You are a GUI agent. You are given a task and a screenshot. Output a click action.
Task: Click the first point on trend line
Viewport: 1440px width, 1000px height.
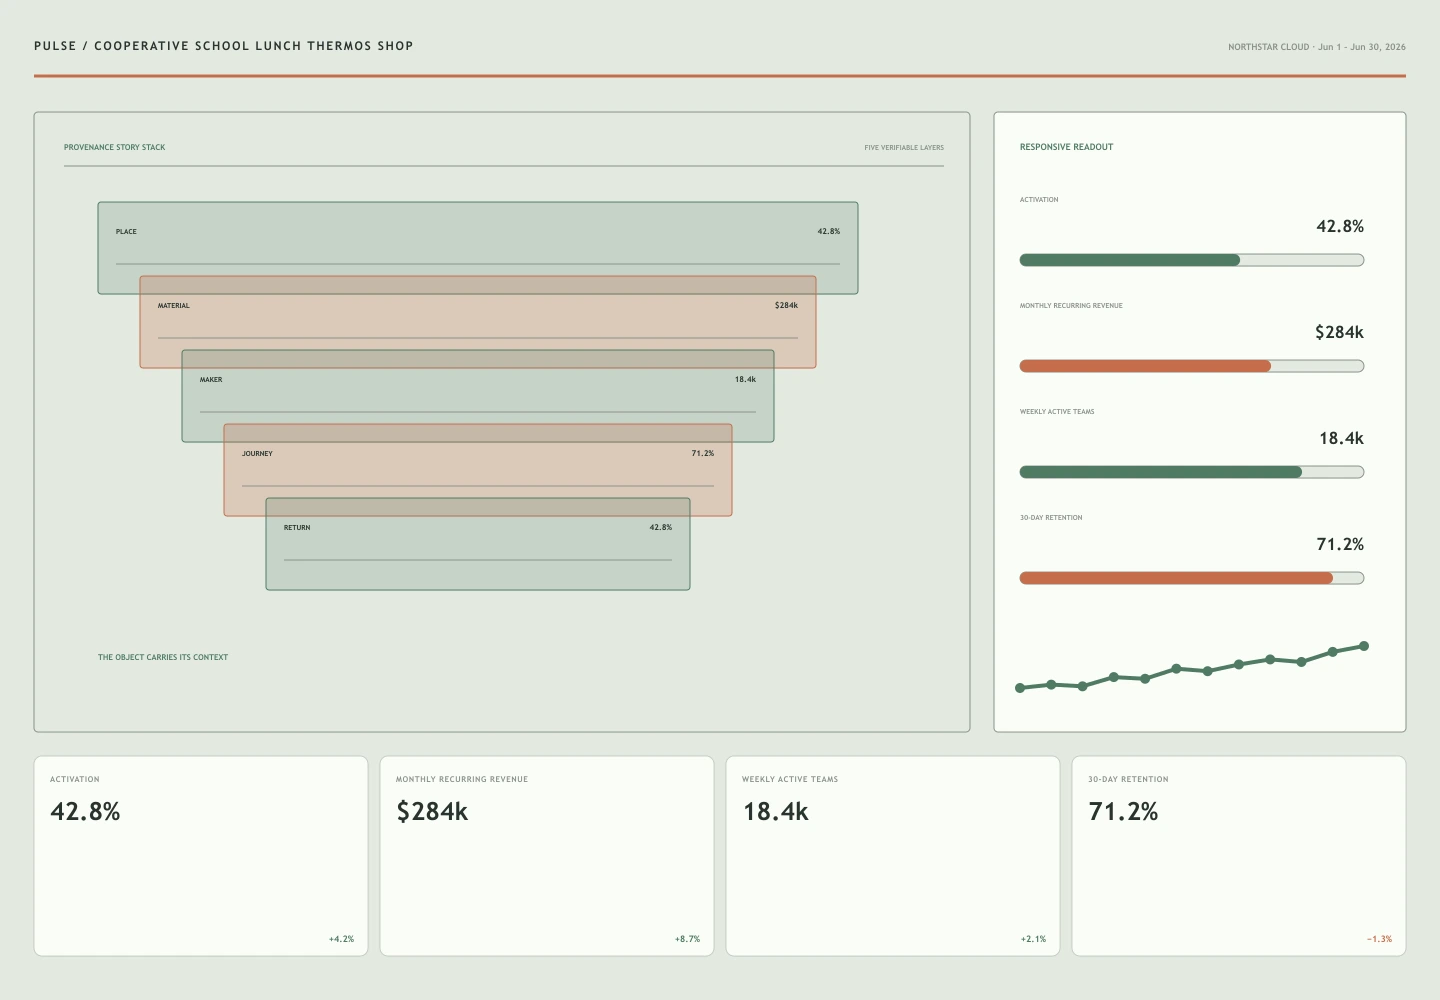coord(1020,688)
